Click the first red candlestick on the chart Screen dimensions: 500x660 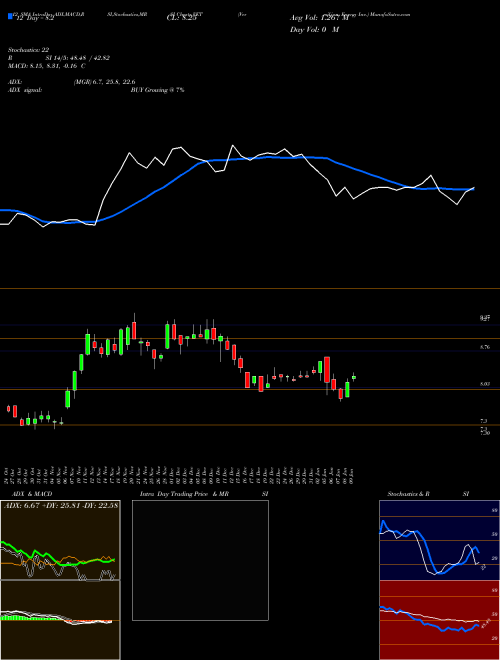click(x=8, y=409)
